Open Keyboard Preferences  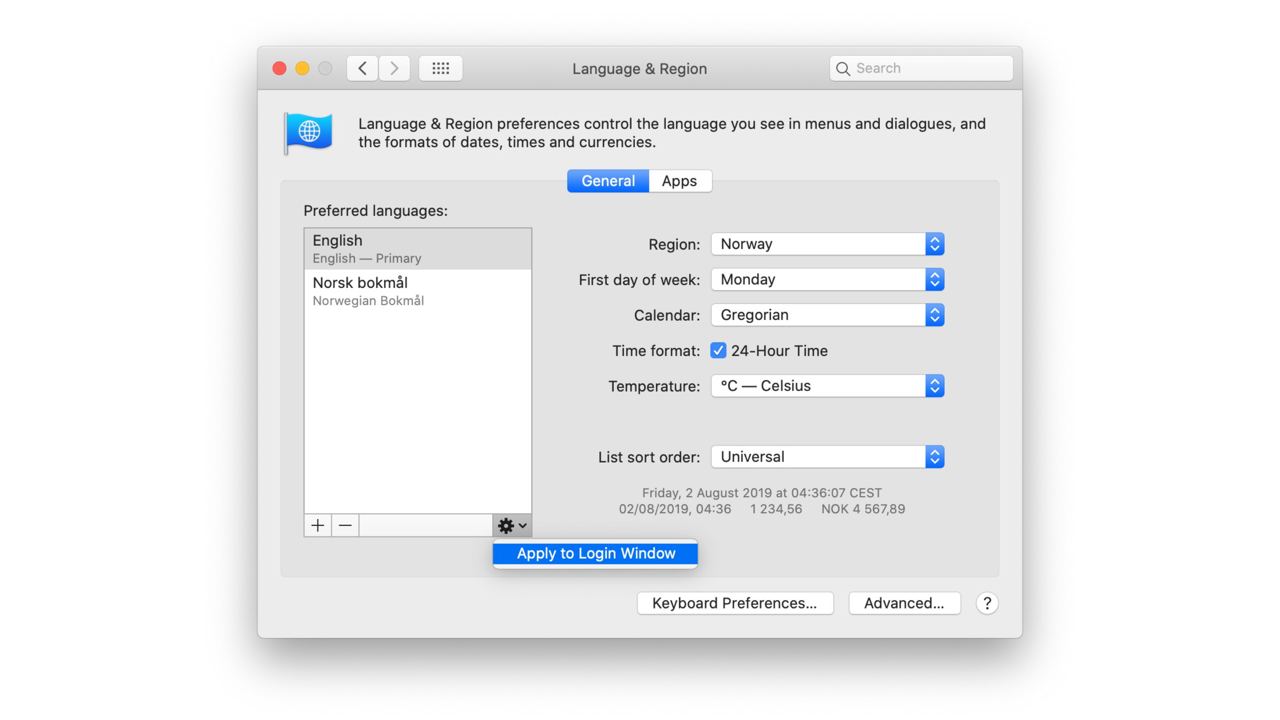(735, 603)
